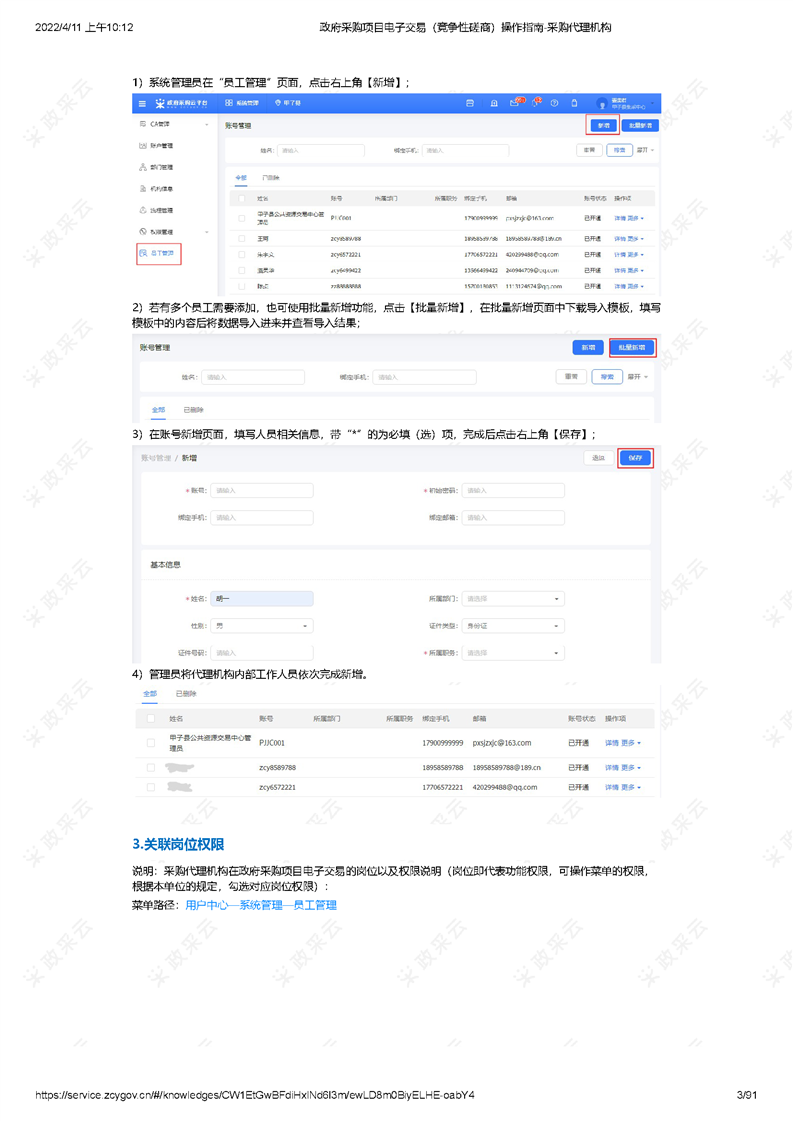
Task: Switch to the 已删除 tab in bottom table
Action: 186,694
